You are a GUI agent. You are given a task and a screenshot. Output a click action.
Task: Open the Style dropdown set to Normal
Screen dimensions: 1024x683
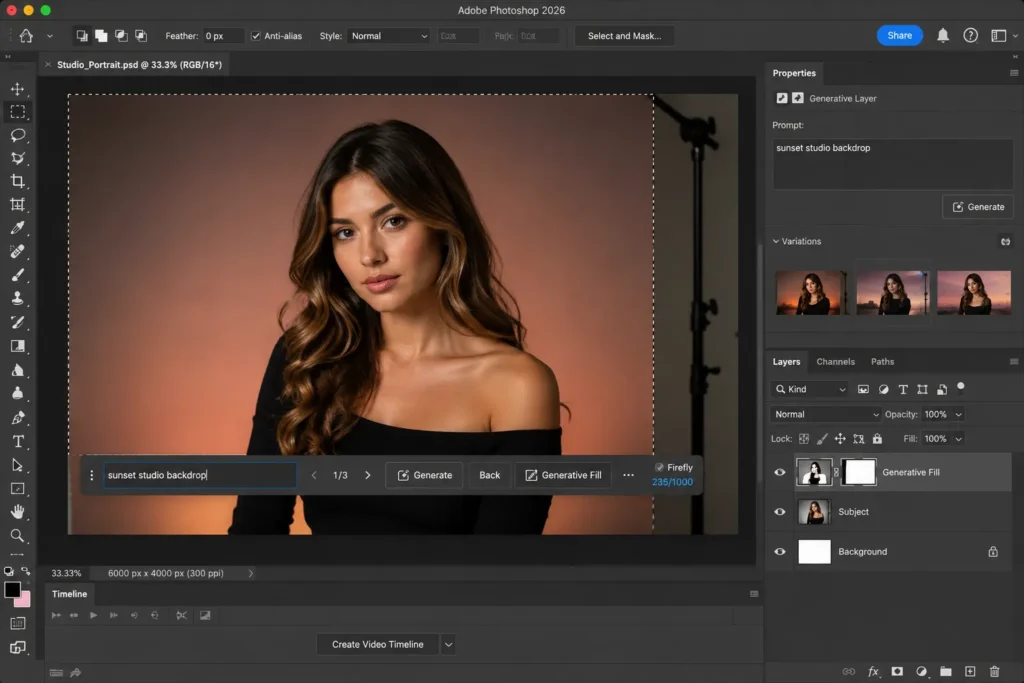(x=389, y=36)
